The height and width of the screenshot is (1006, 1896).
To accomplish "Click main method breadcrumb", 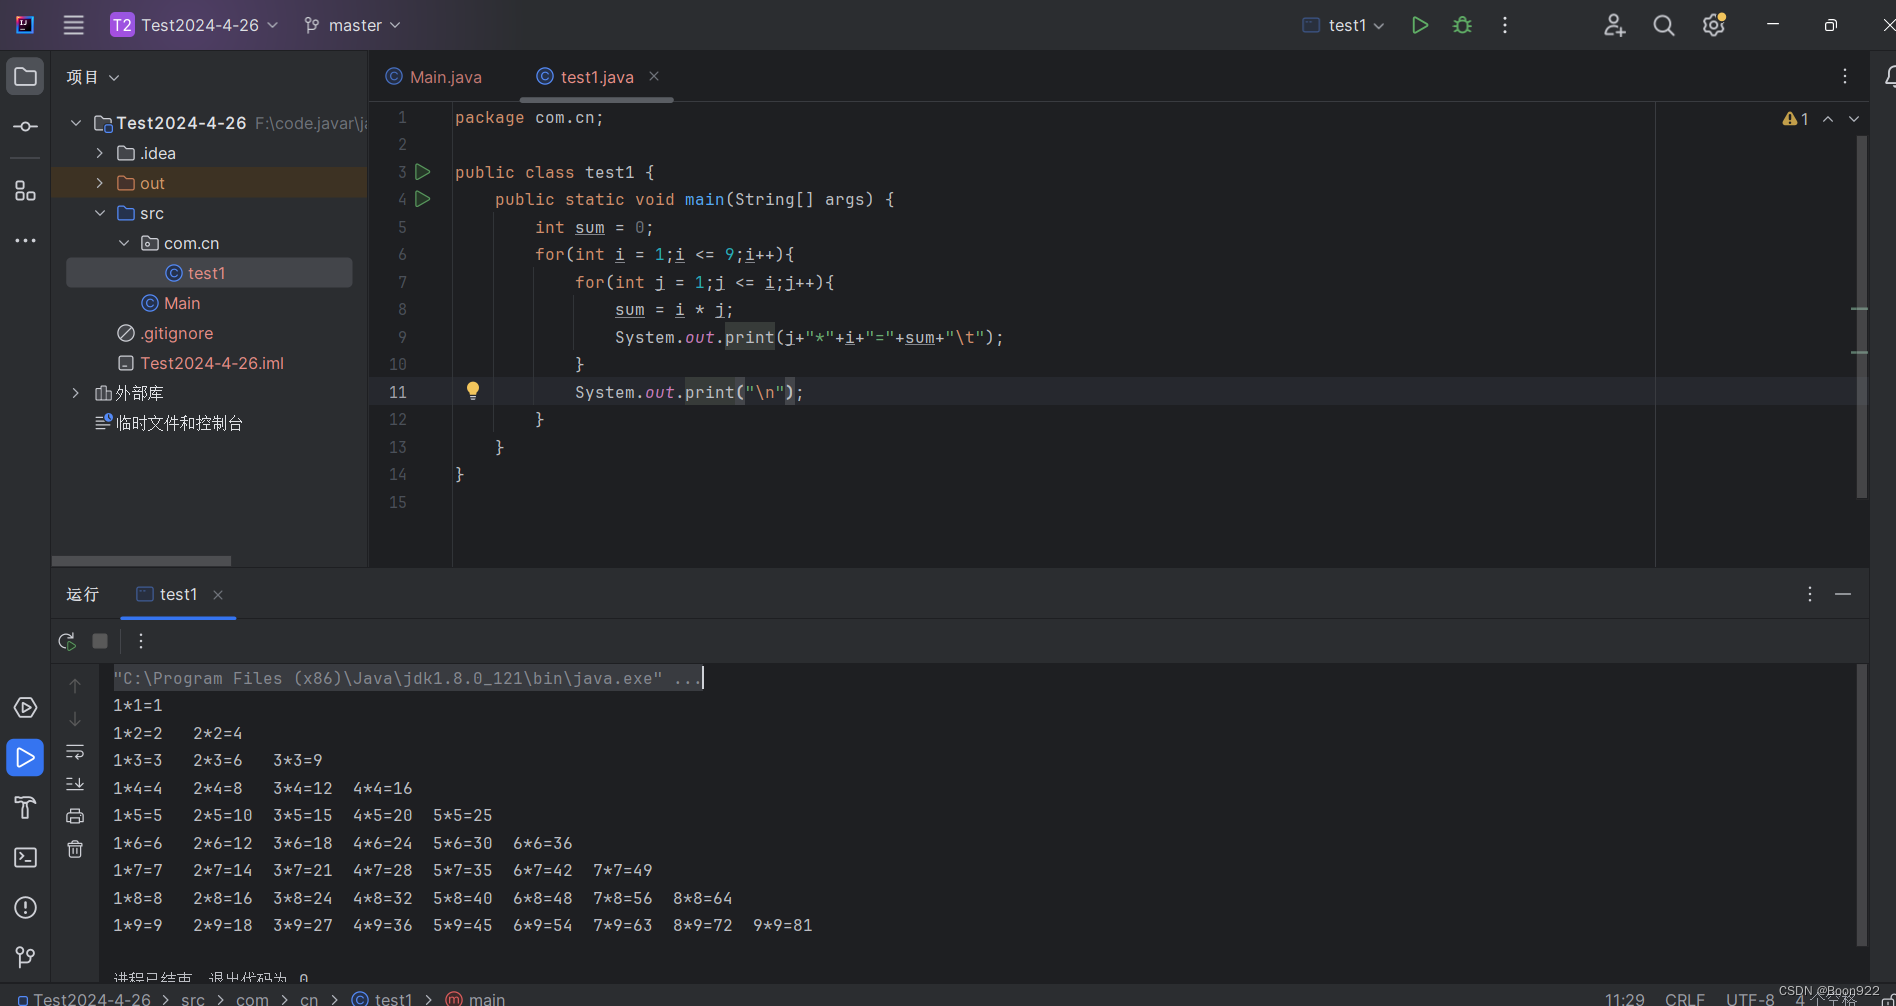I will [x=476, y=999].
